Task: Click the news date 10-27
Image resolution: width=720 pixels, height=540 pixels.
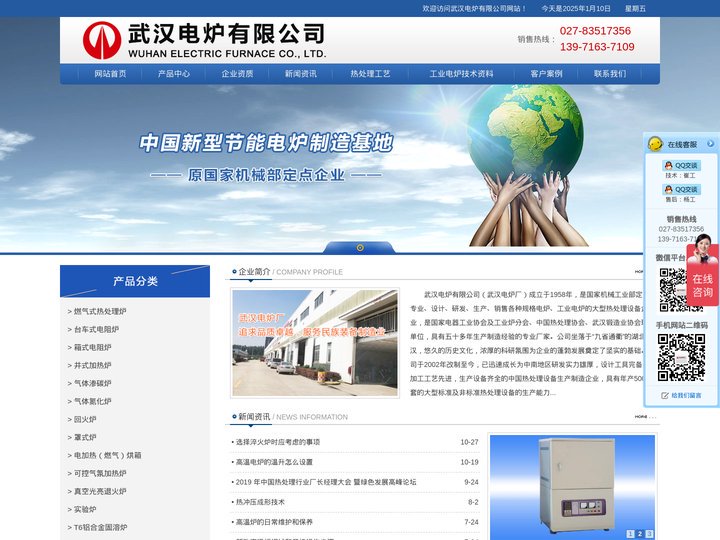Action: tap(469, 442)
